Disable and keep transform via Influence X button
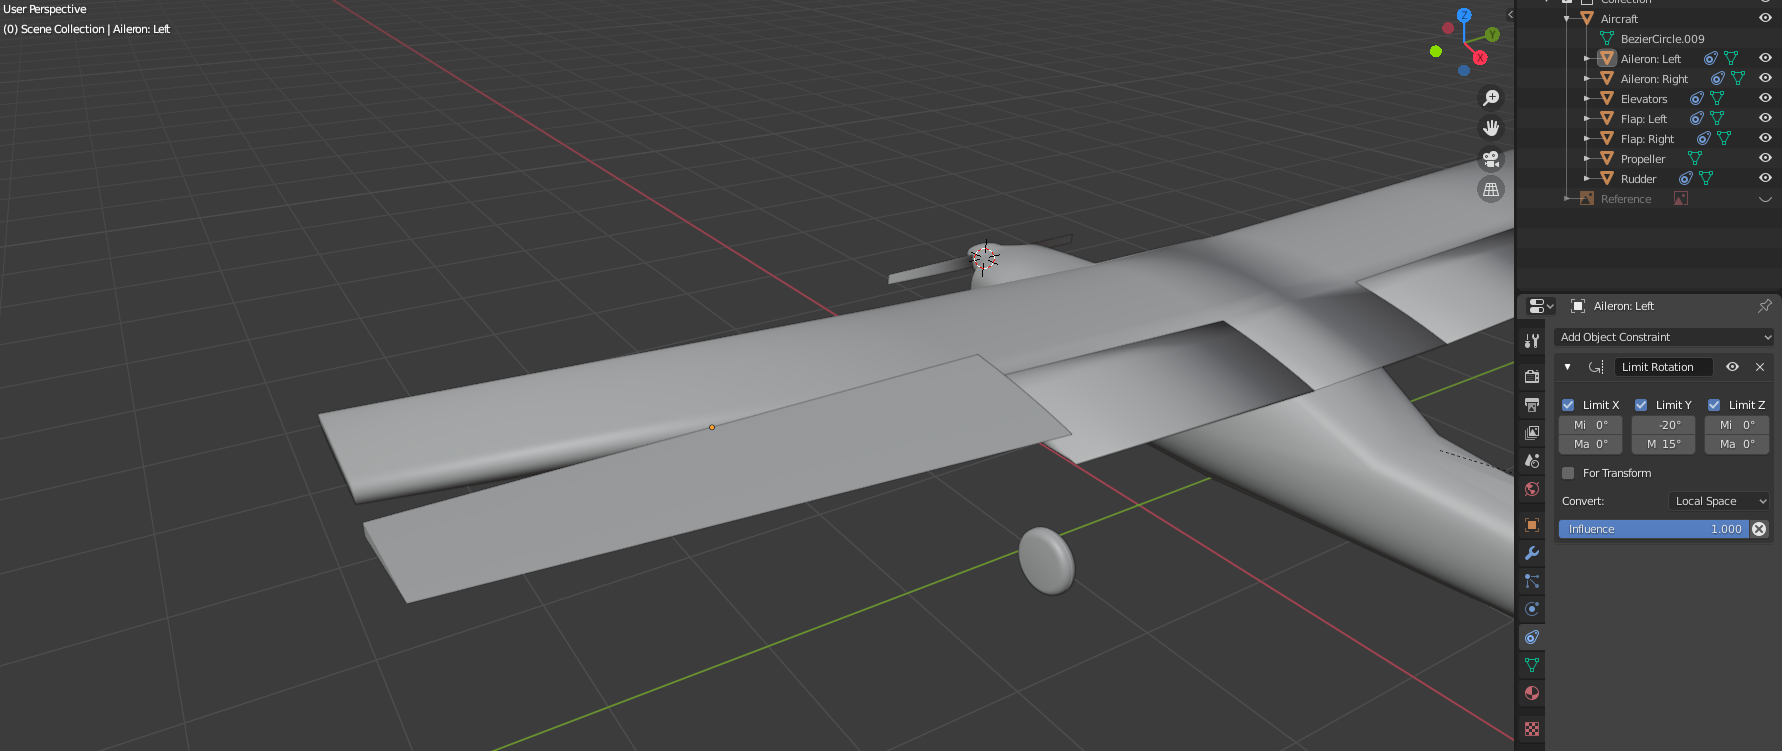The image size is (1782, 751). coord(1759,529)
